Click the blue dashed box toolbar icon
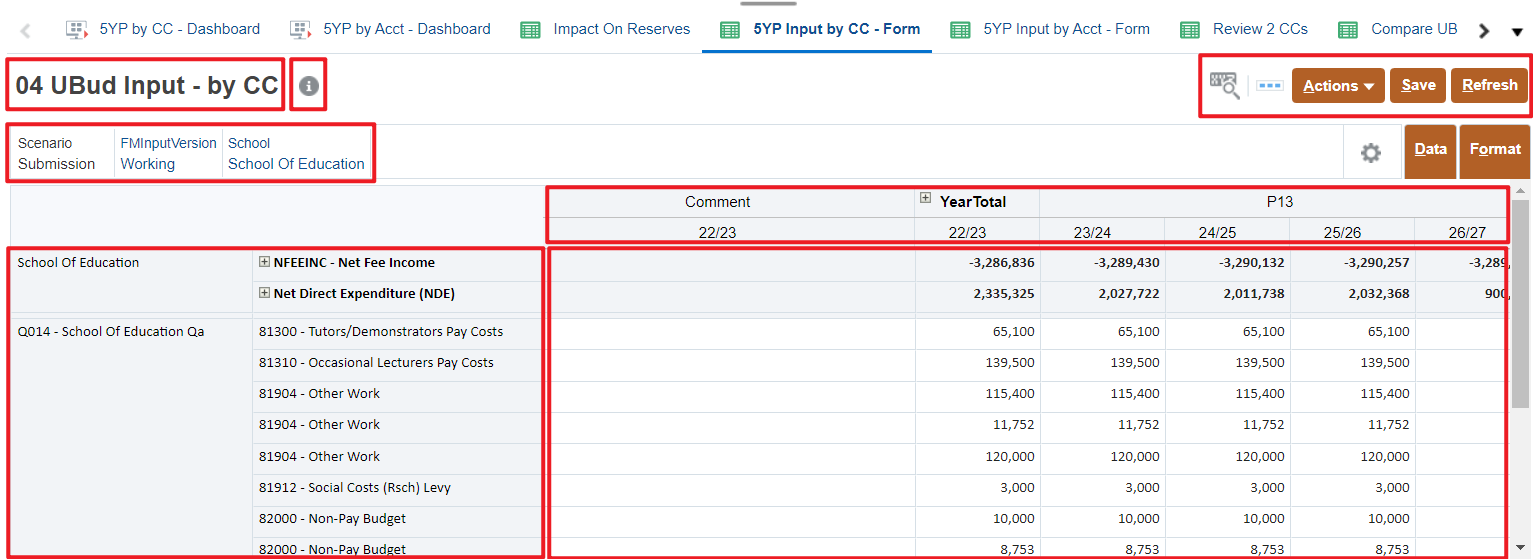This screenshot has width=1533, height=559. pyautogui.click(x=1269, y=86)
